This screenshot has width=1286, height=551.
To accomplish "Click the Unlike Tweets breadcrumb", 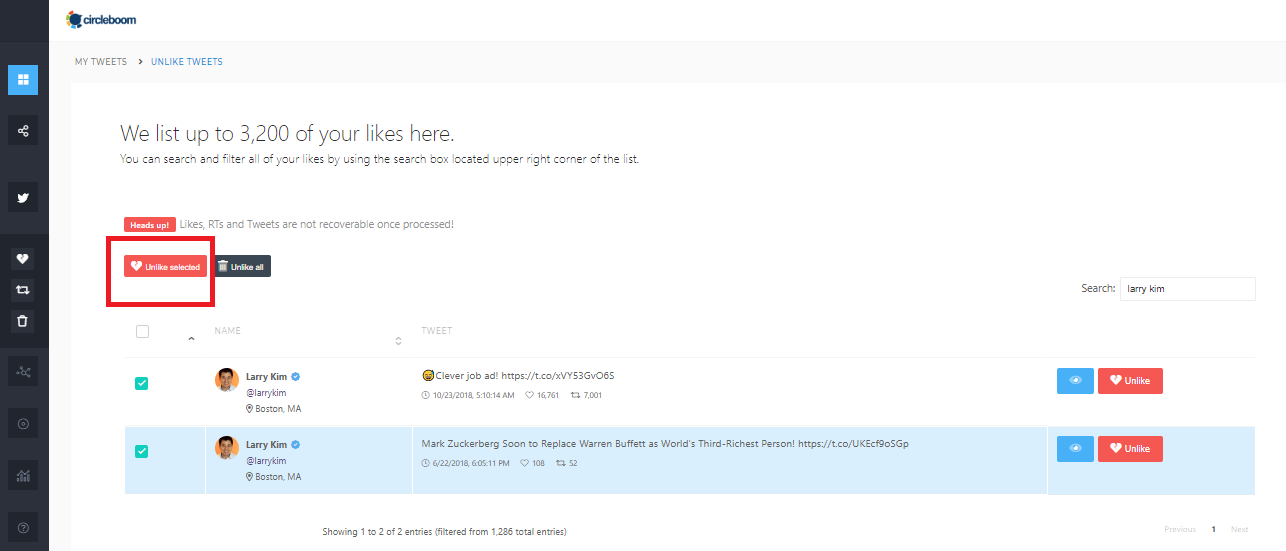I will [x=187, y=62].
